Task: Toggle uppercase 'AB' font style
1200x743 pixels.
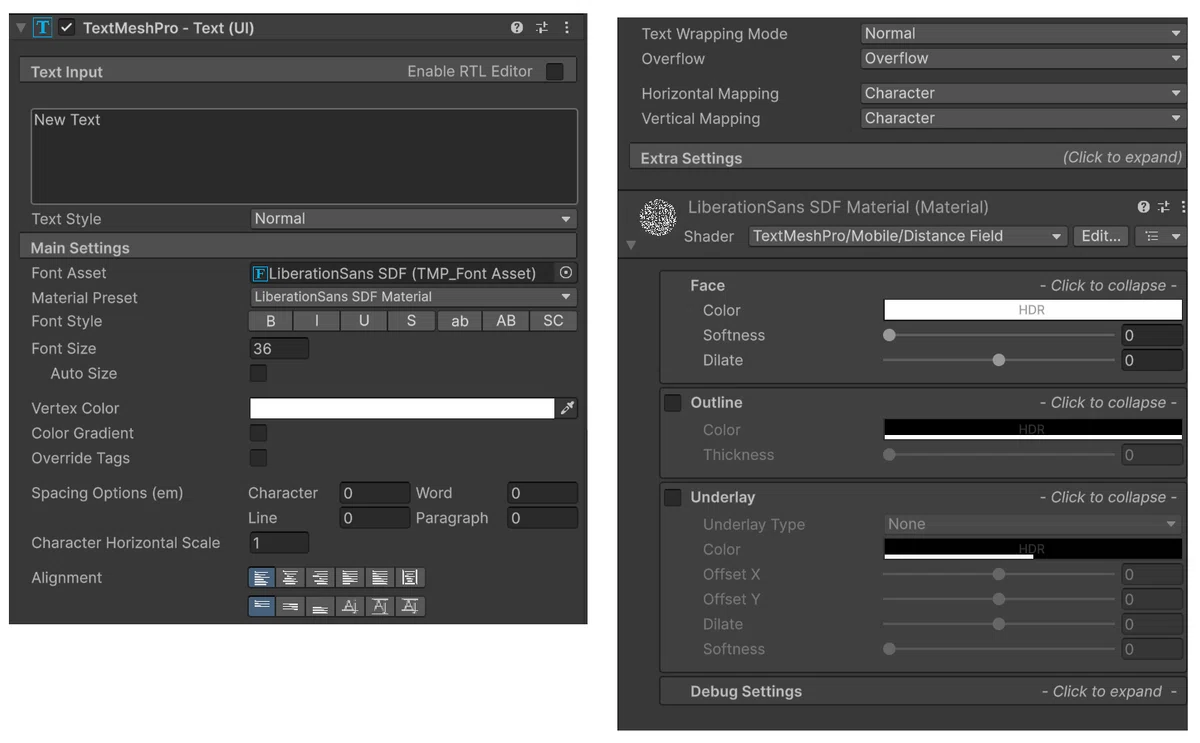Action: (x=506, y=321)
